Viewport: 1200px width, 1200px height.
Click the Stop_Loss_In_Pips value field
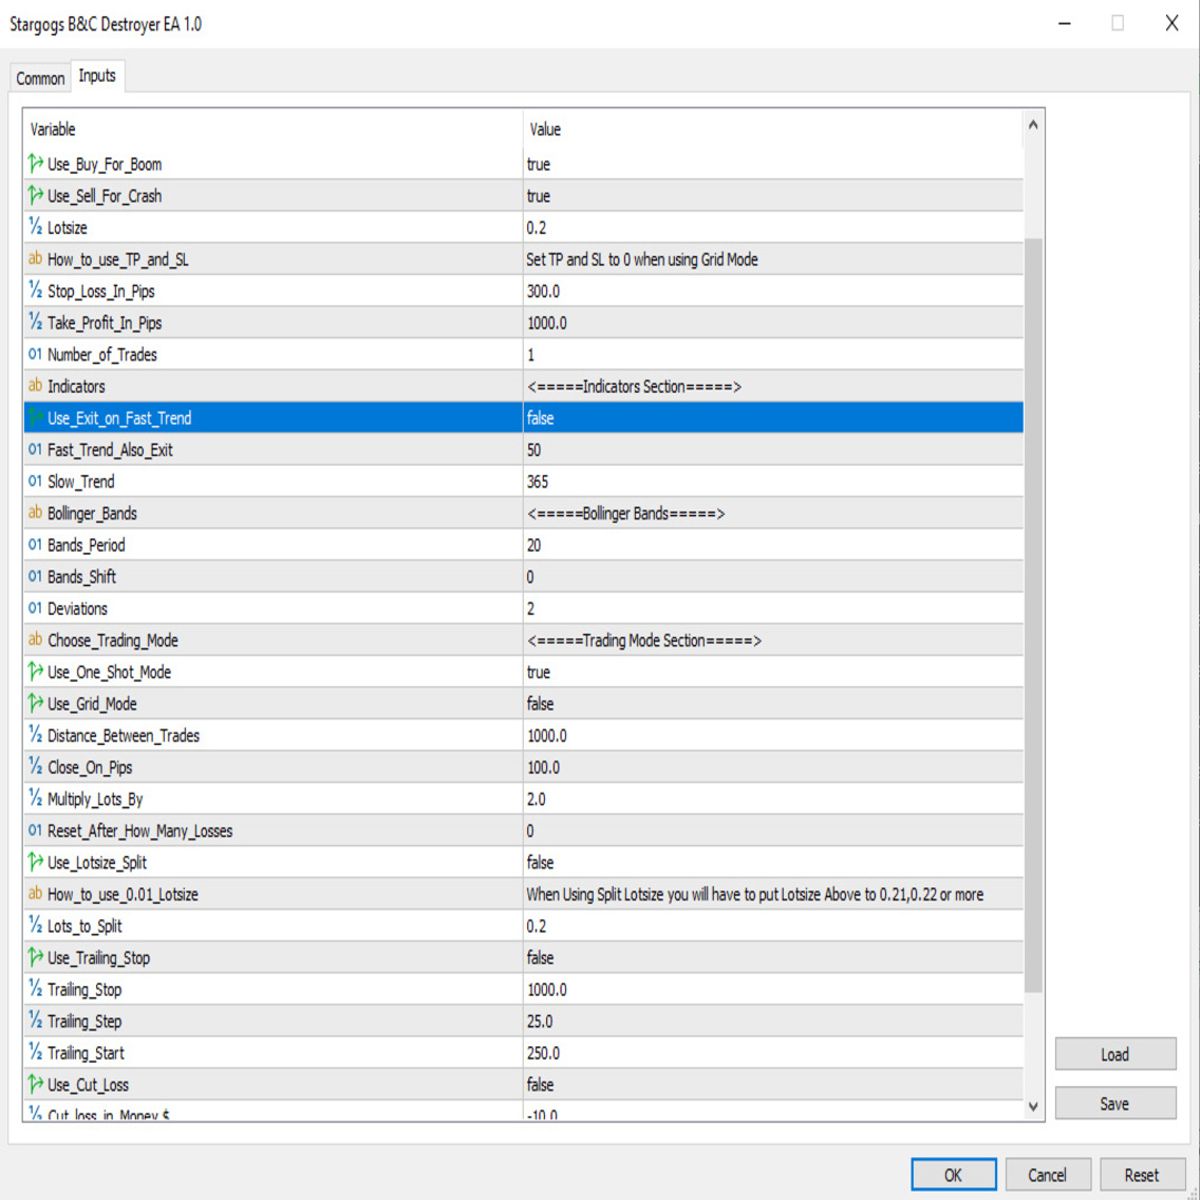770,291
